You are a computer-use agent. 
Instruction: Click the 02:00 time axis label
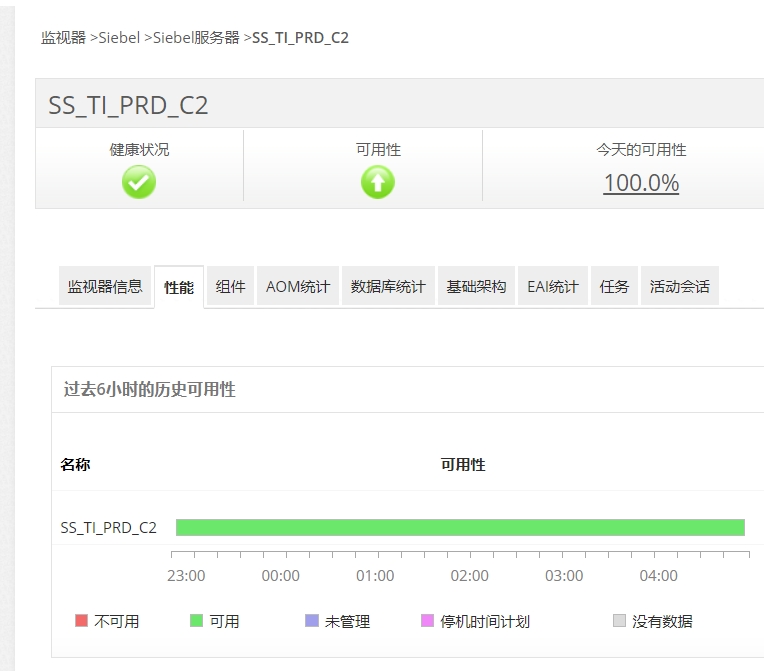click(x=470, y=575)
